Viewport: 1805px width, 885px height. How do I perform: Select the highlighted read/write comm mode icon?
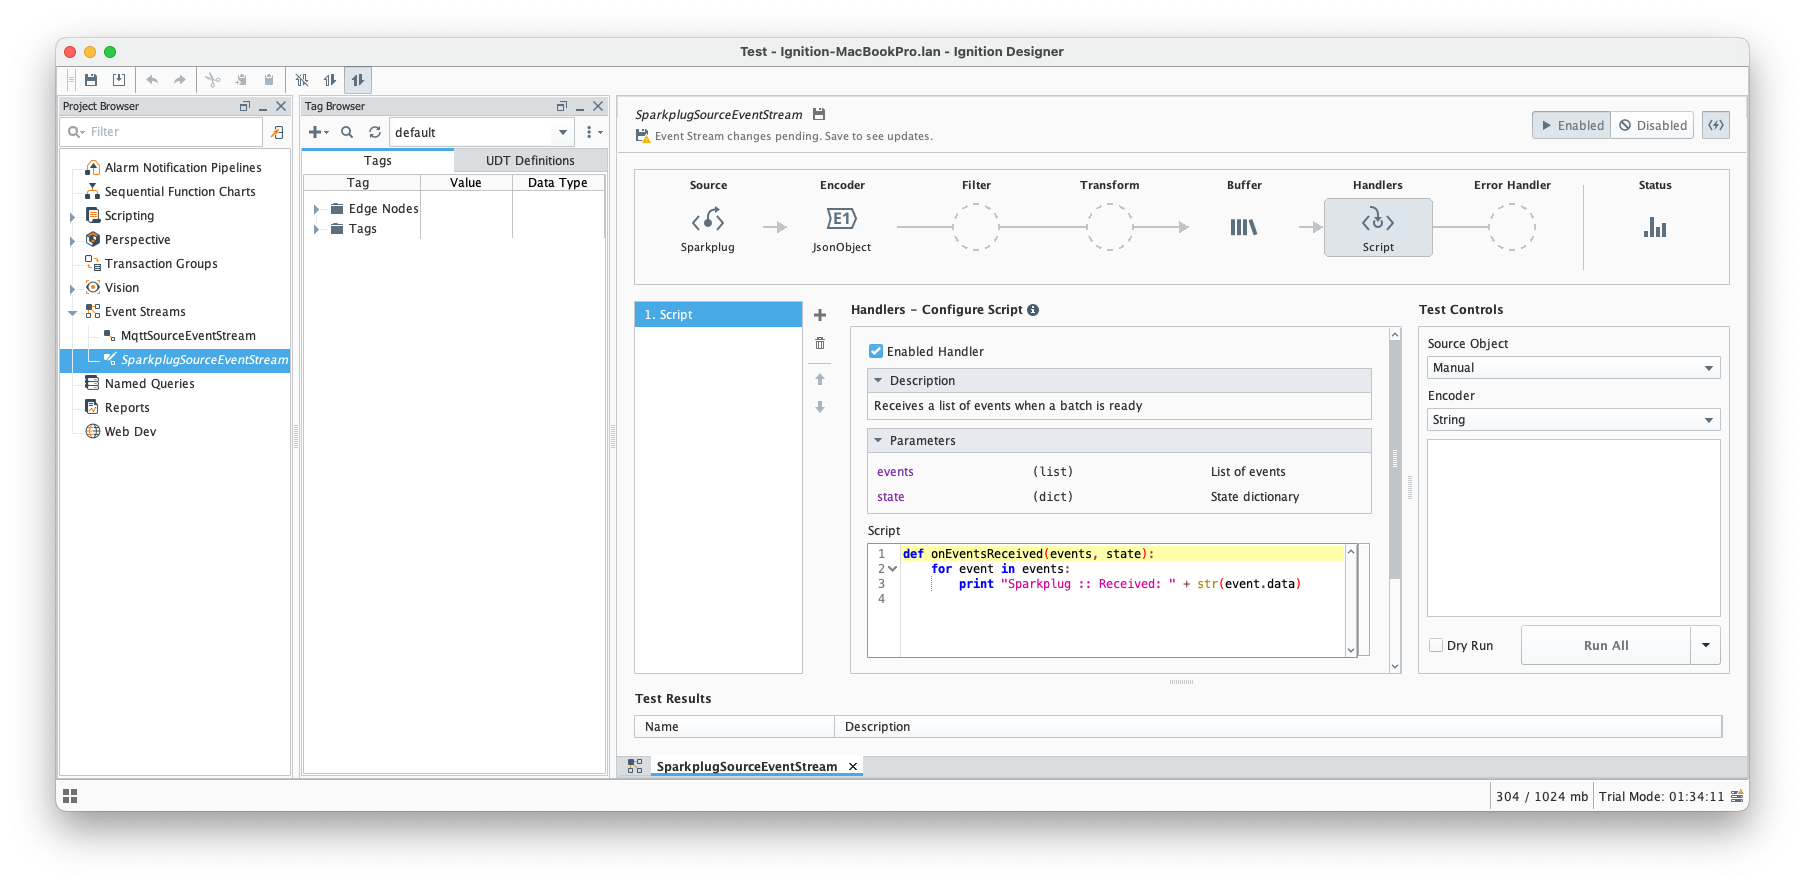pos(358,80)
